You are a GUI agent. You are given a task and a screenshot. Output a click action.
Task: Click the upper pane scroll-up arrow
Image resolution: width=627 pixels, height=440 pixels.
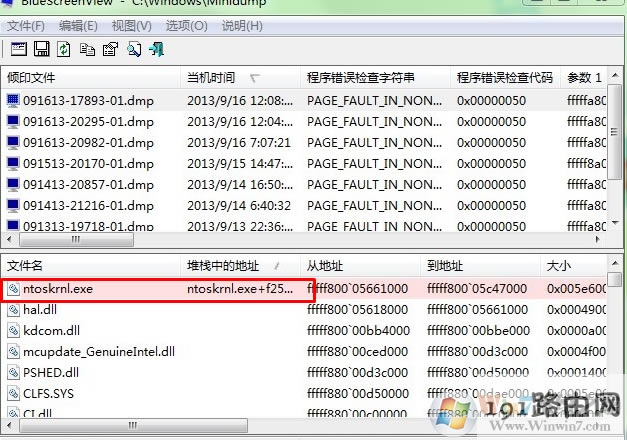(615, 75)
